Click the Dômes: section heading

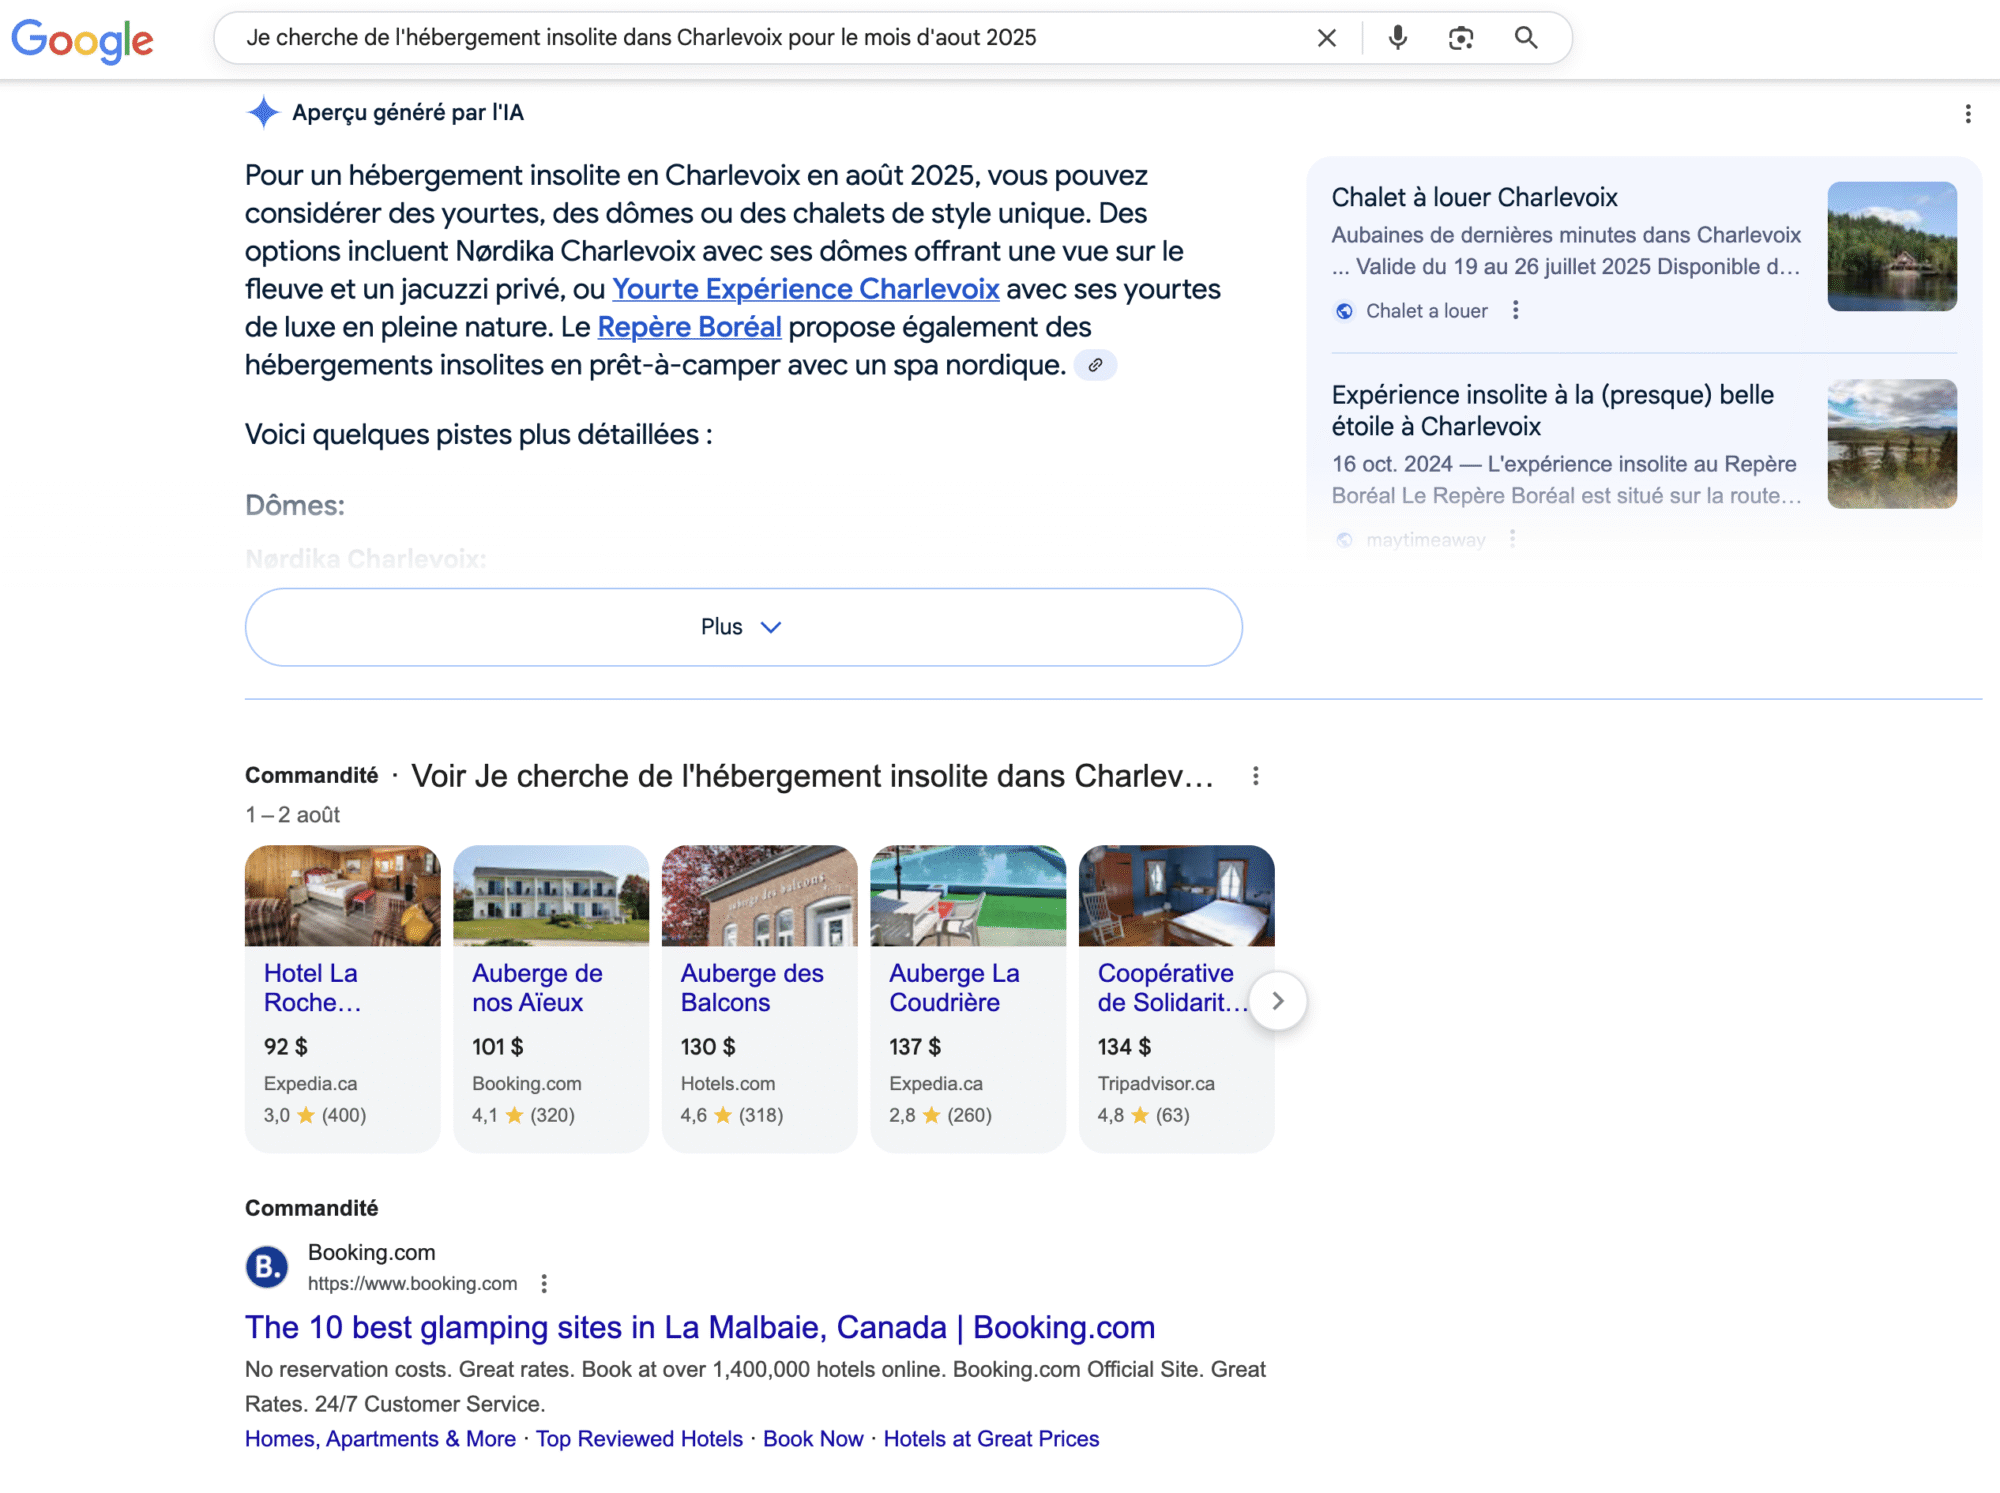pyautogui.click(x=295, y=506)
